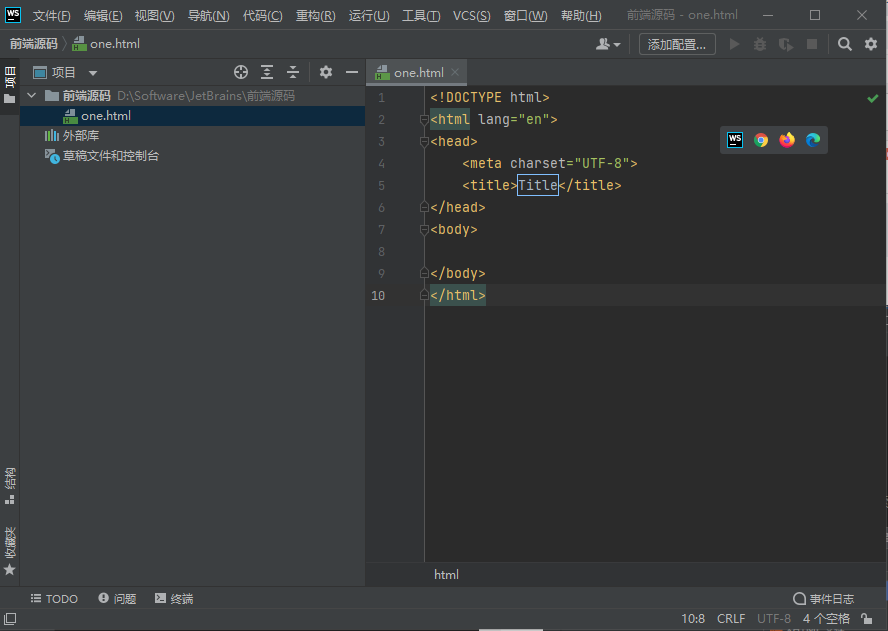Expand the 外部库 tree node
Screen dimensions: 888x631
(x=32, y=136)
